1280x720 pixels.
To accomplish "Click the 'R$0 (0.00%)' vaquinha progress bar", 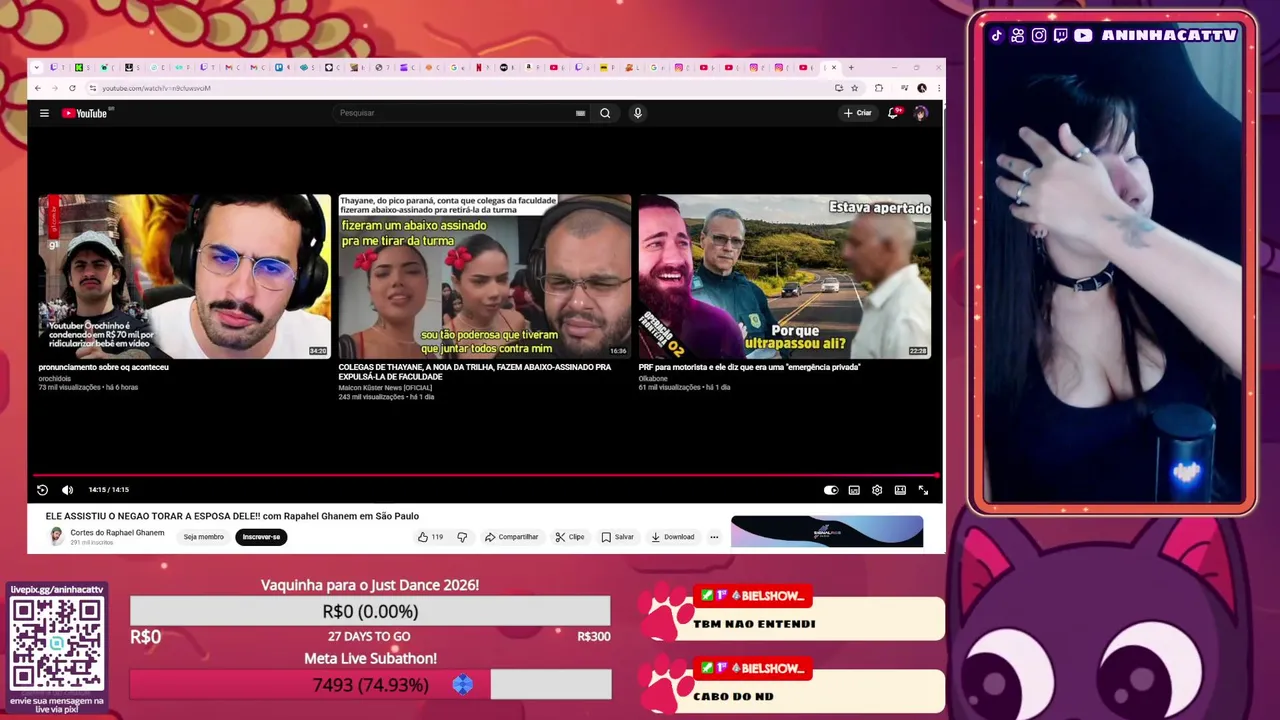I will coord(370,611).
